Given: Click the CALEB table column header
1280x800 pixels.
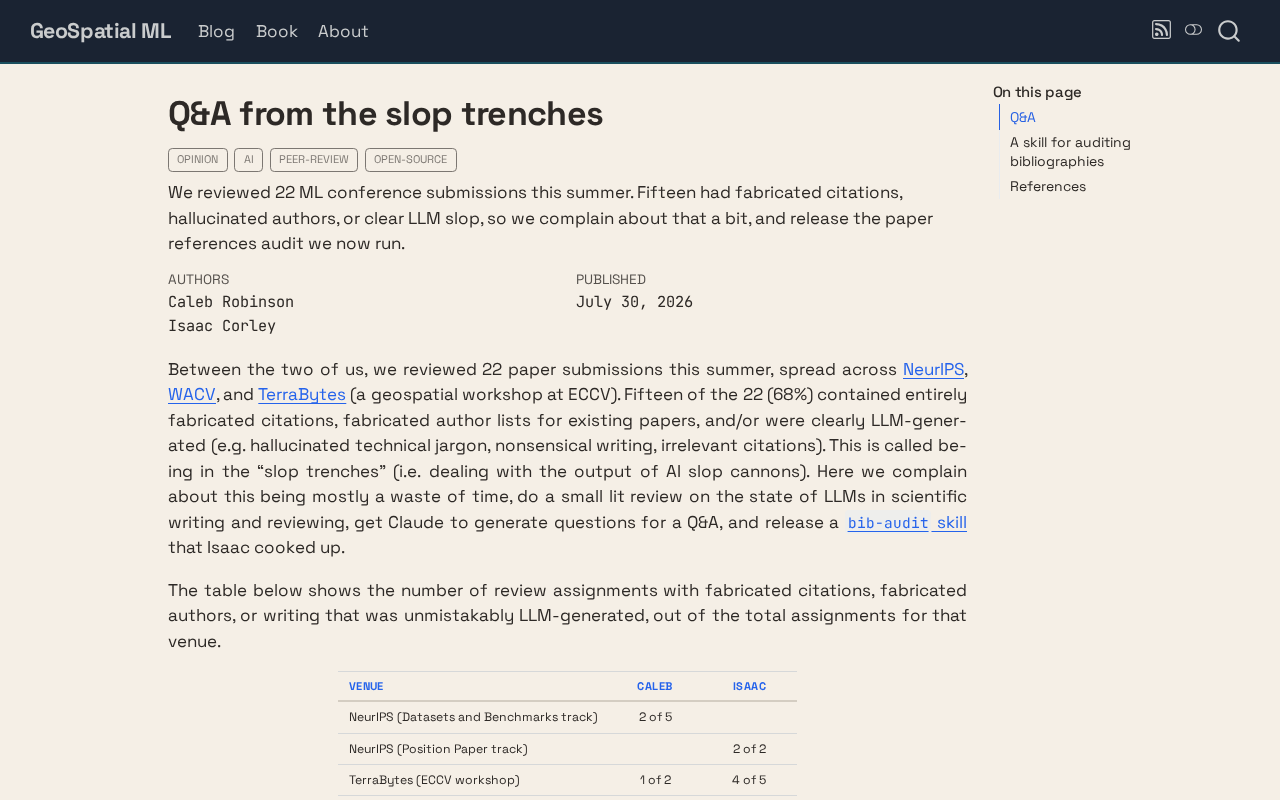Looking at the screenshot, I should click(655, 686).
